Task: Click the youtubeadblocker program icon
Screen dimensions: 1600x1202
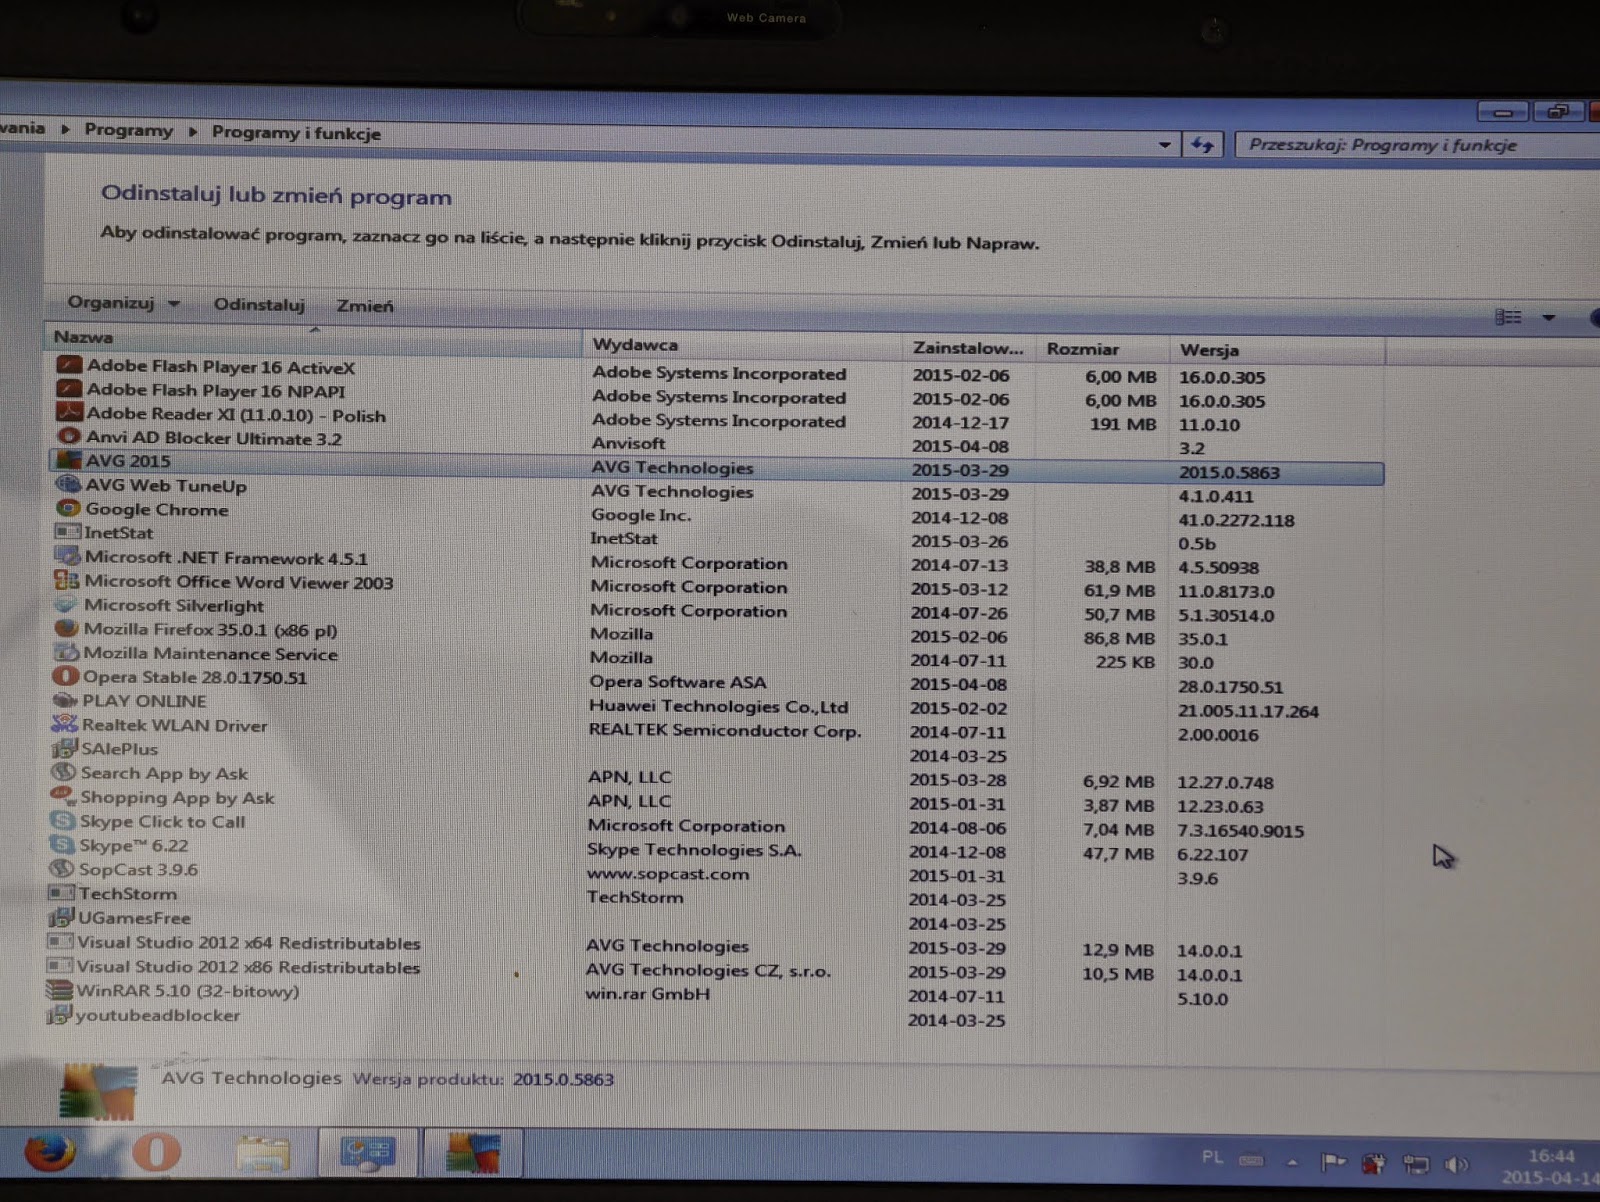Action: (59, 1014)
